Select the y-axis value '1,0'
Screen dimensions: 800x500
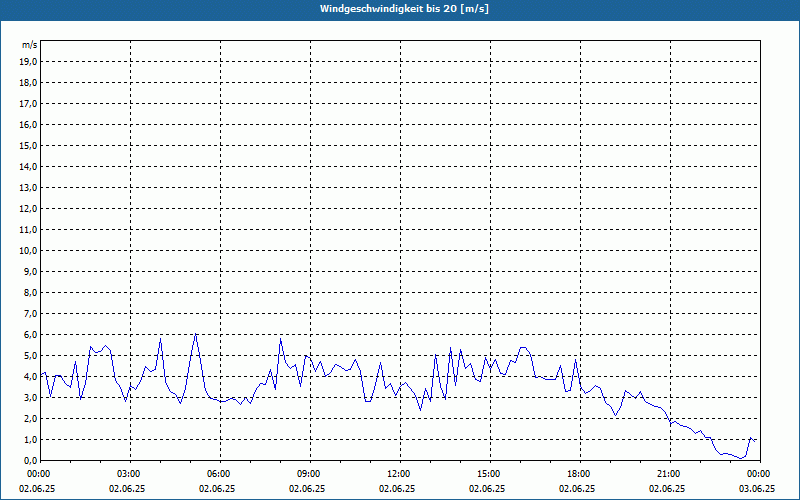coord(31,440)
